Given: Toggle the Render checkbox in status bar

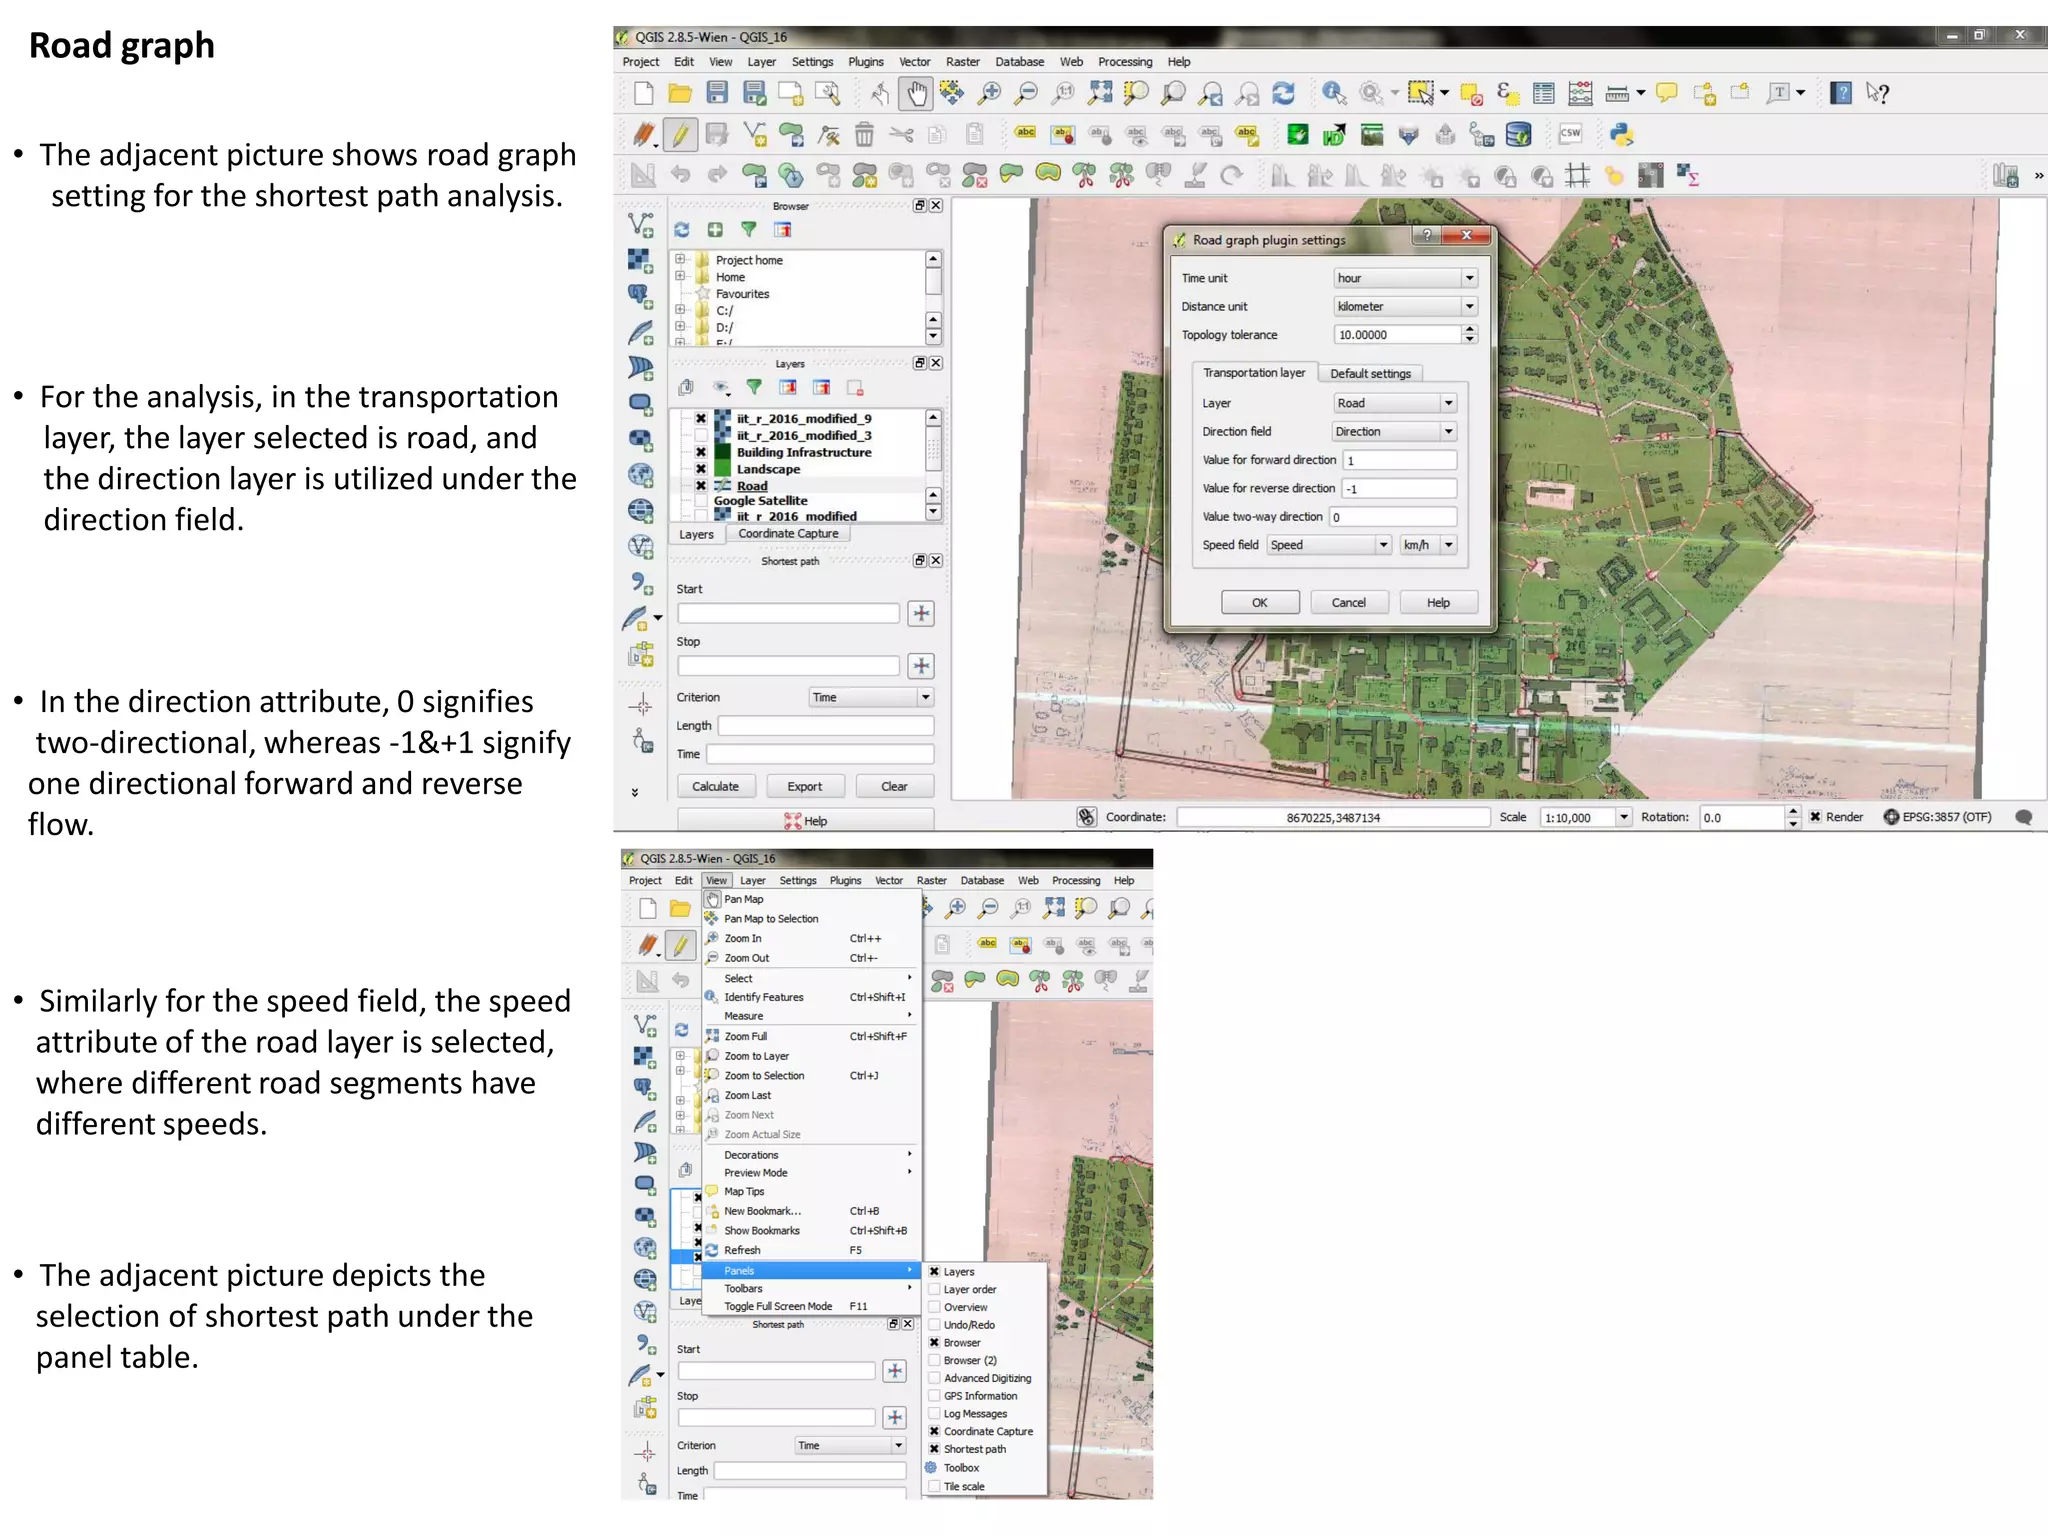Looking at the screenshot, I should [1815, 817].
